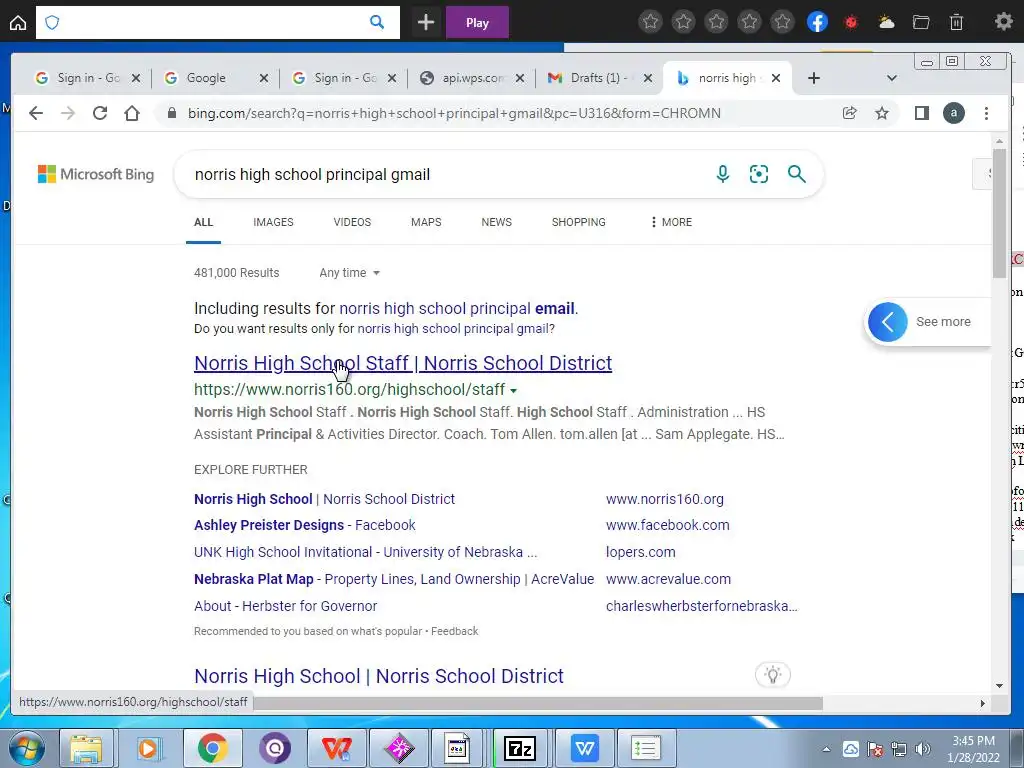Open a new Chrome tab
Image resolution: width=1024 pixels, height=768 pixels.
[813, 78]
